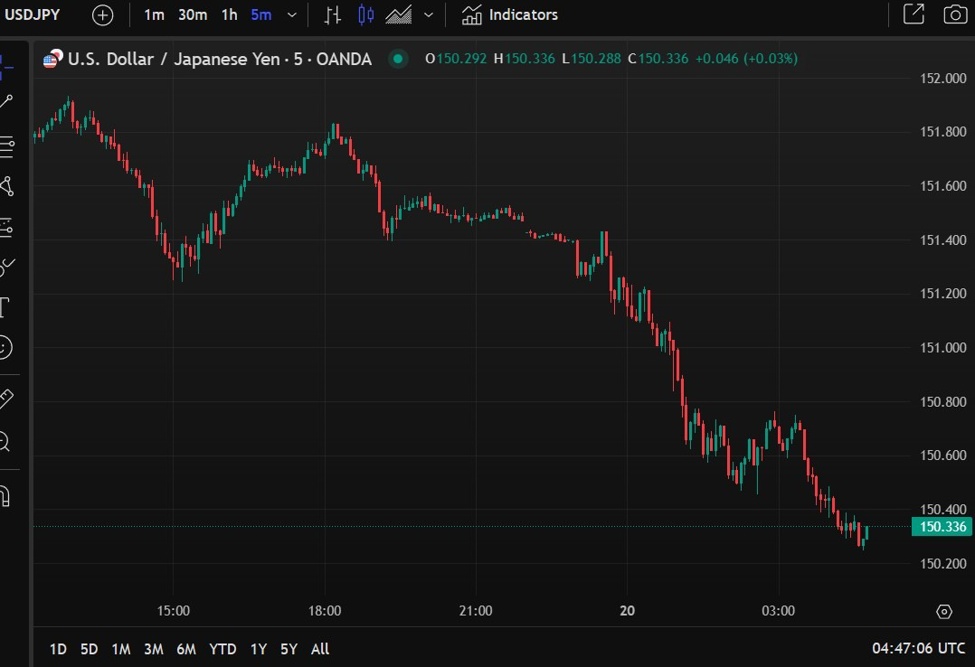Select the bars chart type icon
Image resolution: width=975 pixels, height=667 pixels.
(x=333, y=15)
